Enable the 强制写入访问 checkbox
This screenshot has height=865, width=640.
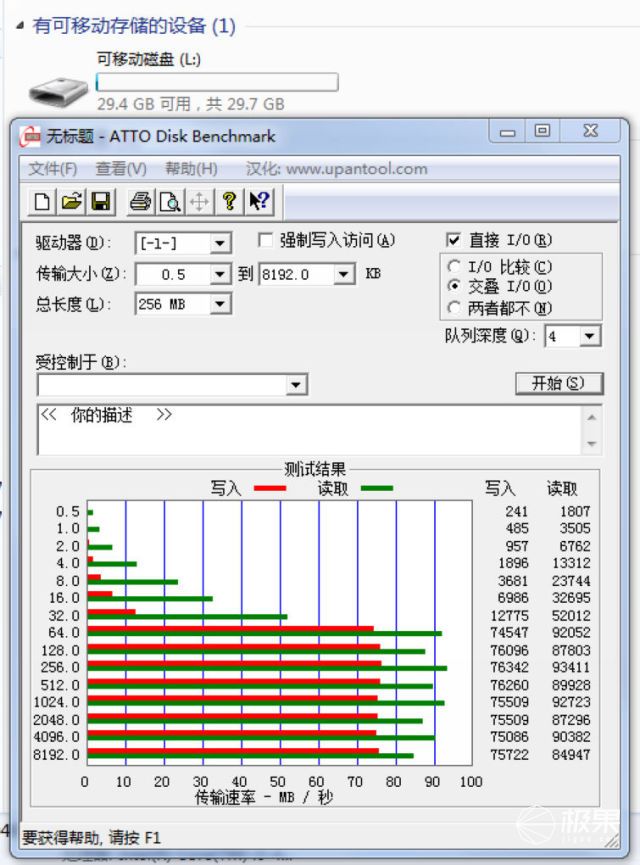pyautogui.click(x=265, y=240)
